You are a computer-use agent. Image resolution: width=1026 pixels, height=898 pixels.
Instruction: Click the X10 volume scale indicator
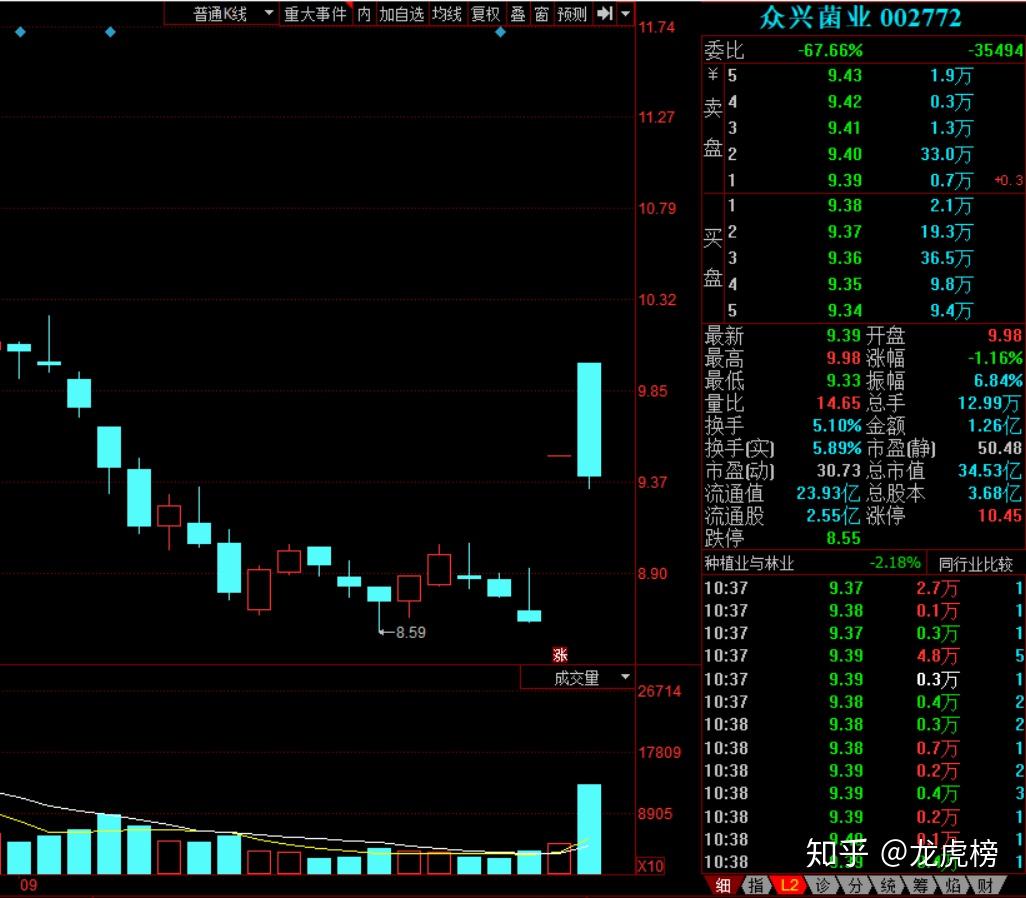coord(651,866)
